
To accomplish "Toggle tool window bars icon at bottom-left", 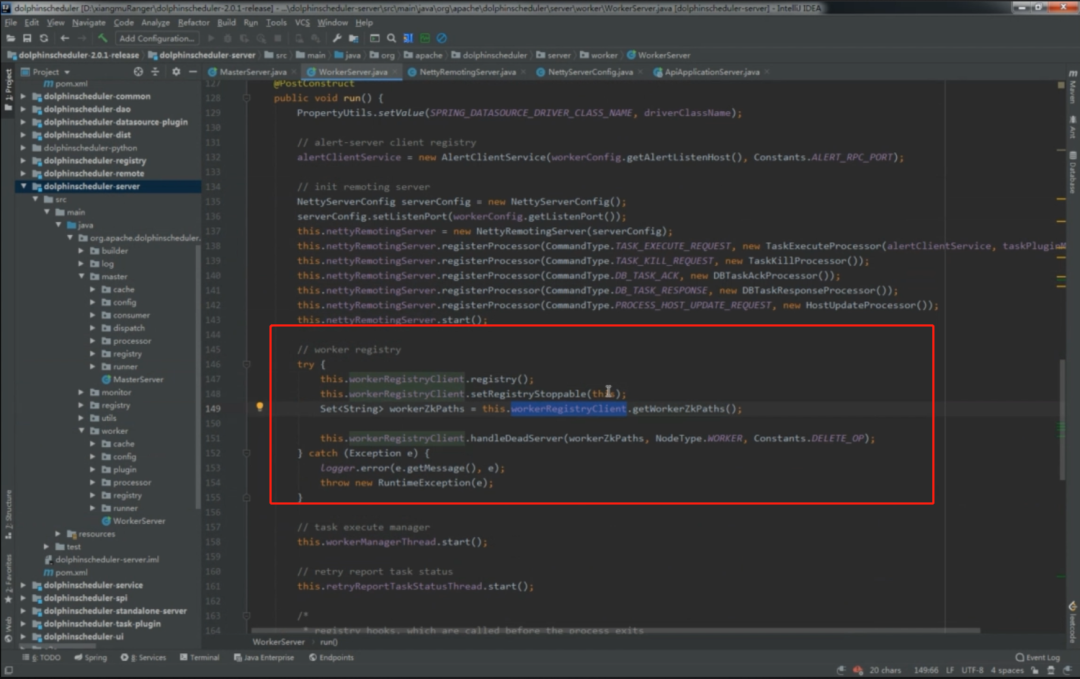I will (8, 670).
